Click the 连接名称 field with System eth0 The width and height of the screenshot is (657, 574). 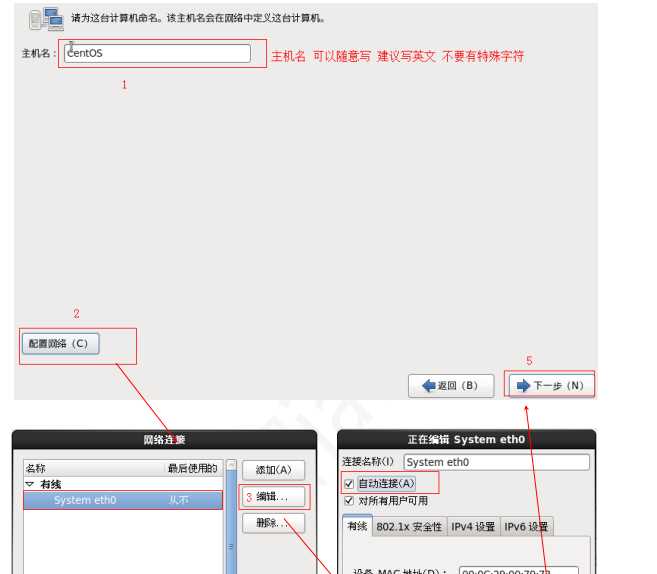497,462
